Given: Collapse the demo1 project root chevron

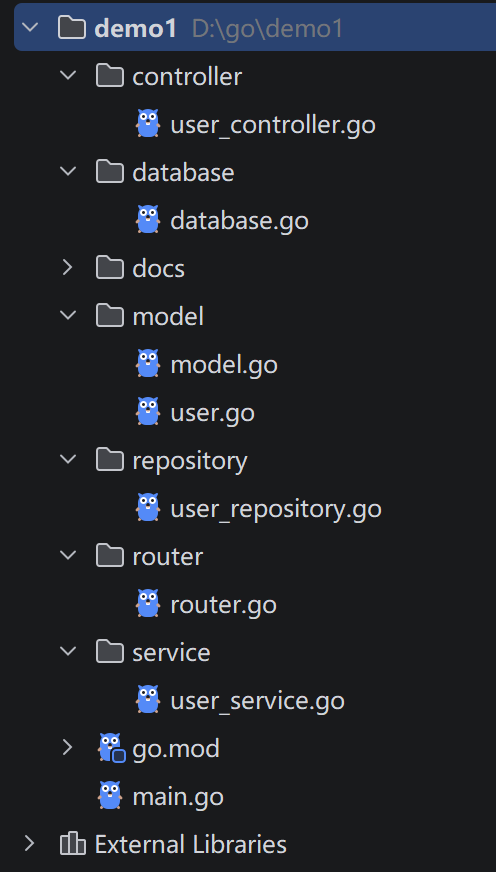Looking at the screenshot, I should click(30, 27).
